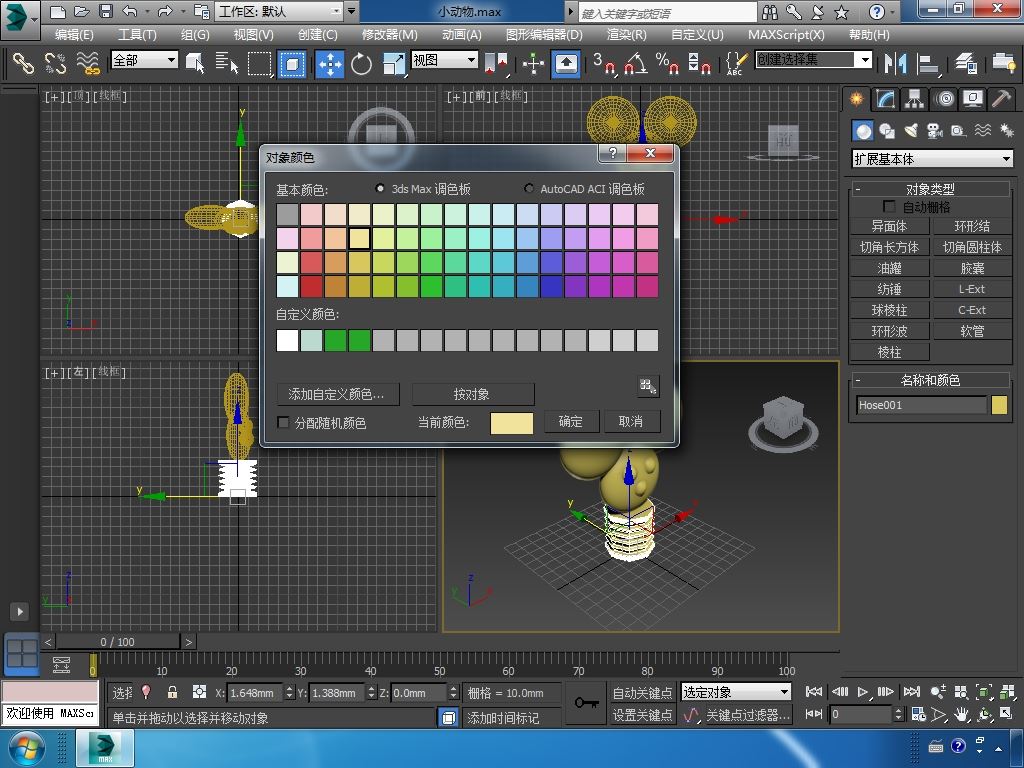1024x768 pixels.
Task: Click the 确定 button in color dialog
Action: (570, 421)
